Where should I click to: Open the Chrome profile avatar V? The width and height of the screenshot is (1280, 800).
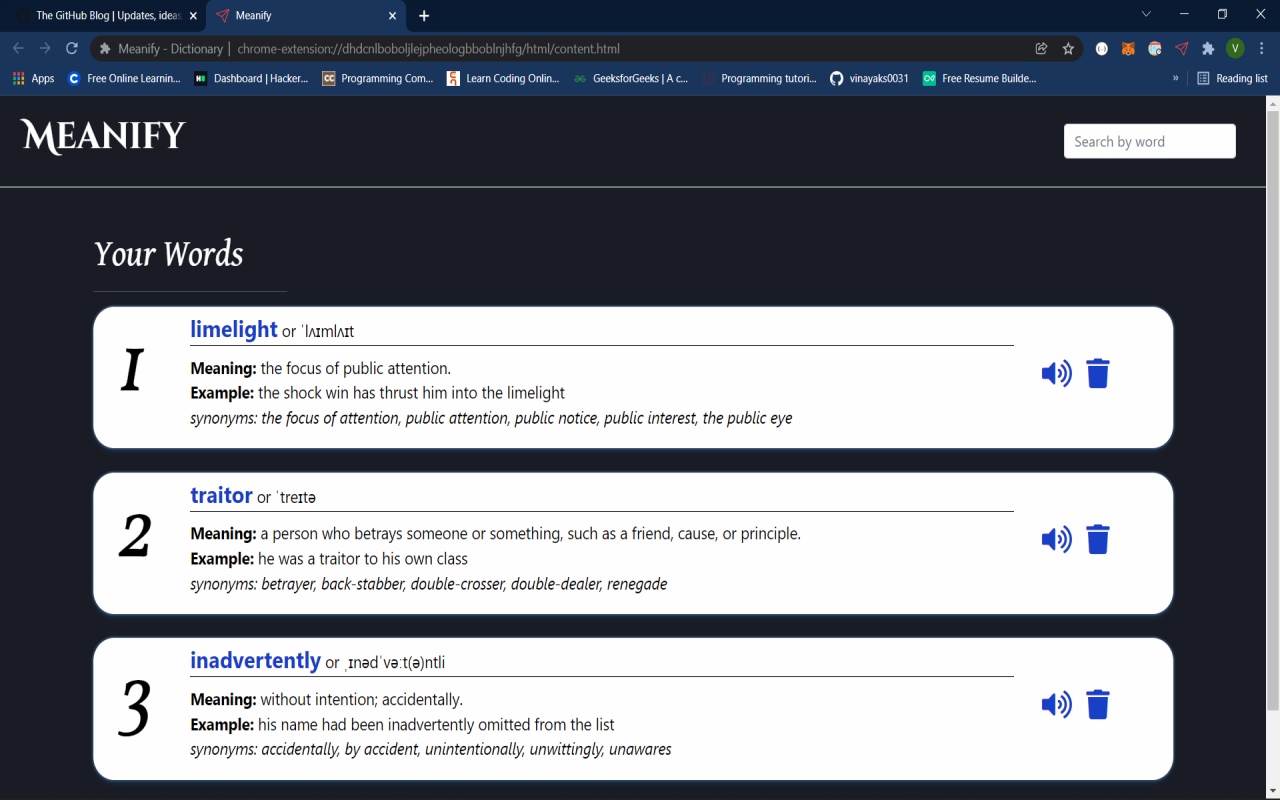coord(1235,48)
